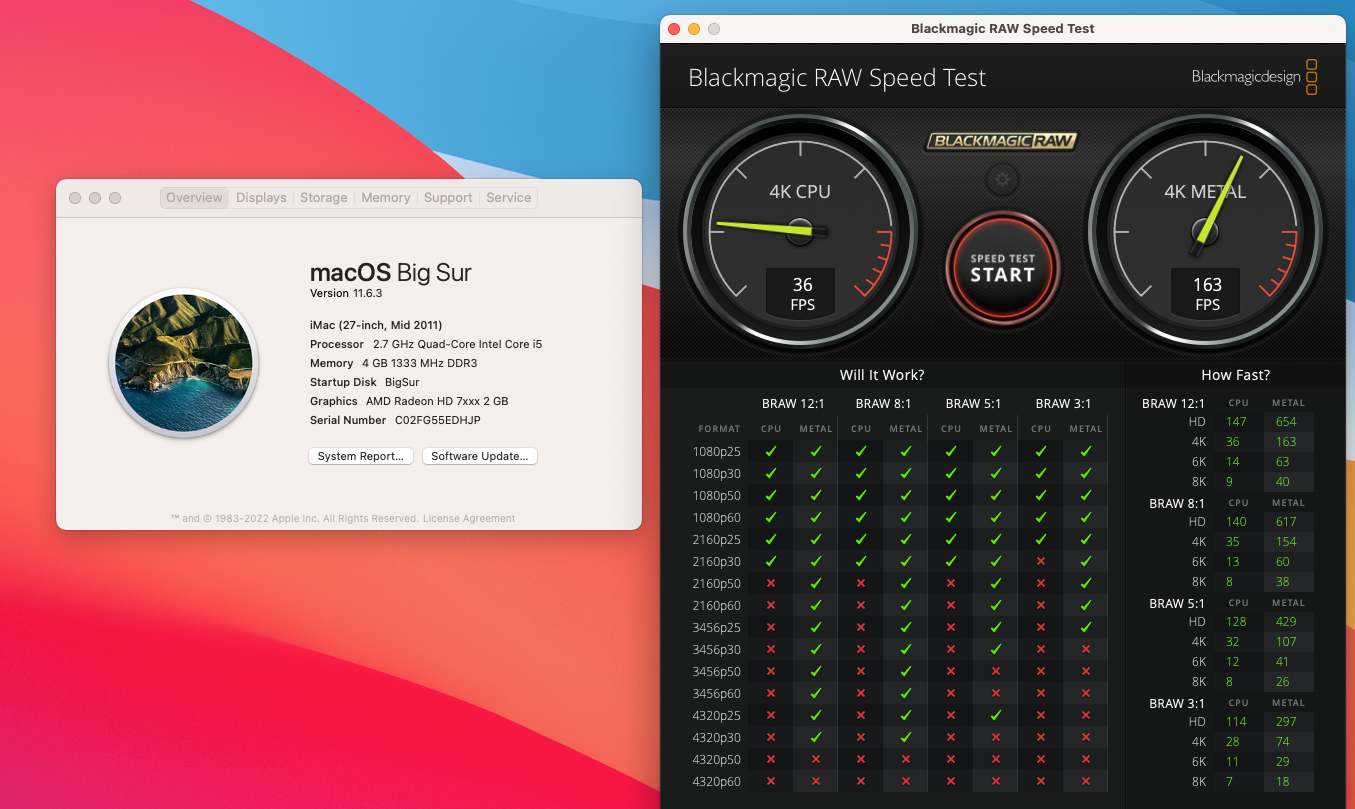Click the 2160p25 BRAW 3:1 CPU checkmark
This screenshot has height=809, width=1355.
point(1041,539)
